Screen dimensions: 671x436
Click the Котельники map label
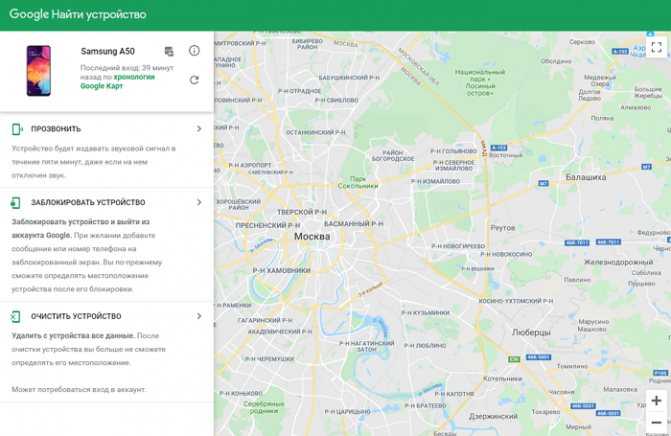[502, 379]
